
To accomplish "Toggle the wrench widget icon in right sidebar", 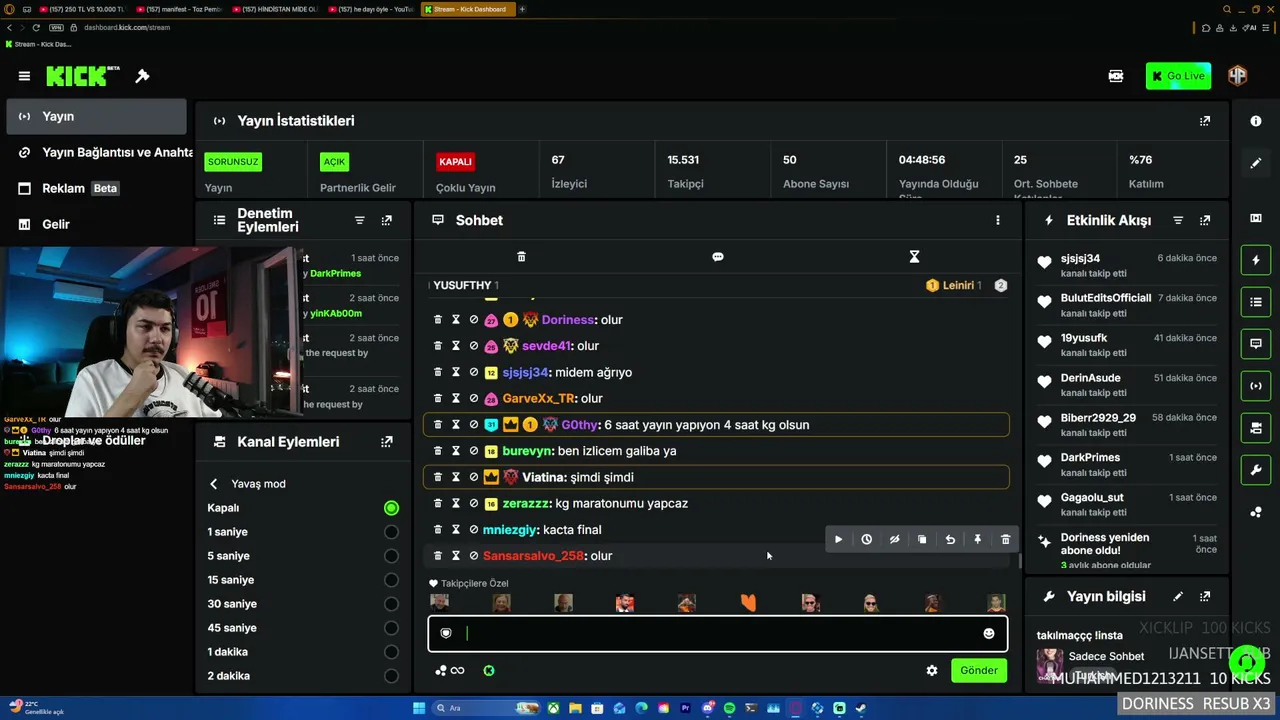I will (1256, 470).
